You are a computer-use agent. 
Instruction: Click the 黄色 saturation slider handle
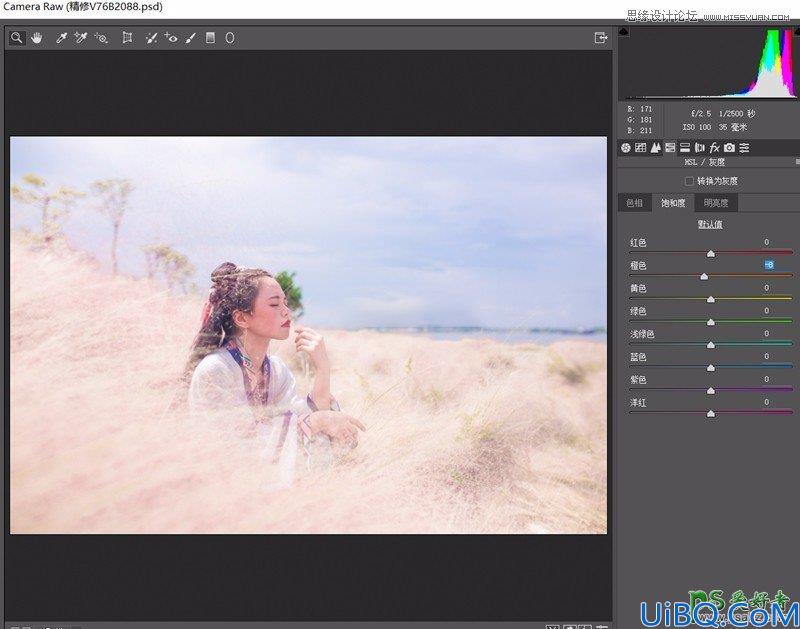(711, 299)
